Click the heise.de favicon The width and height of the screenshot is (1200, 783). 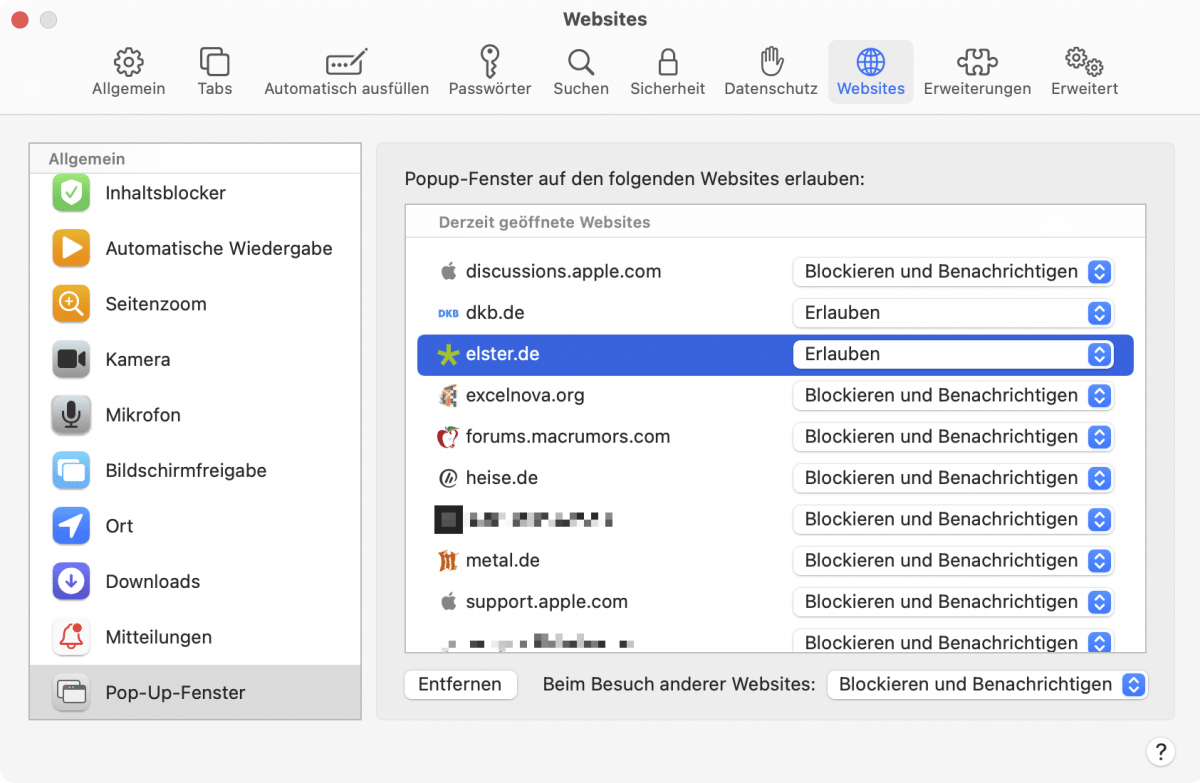pos(448,478)
